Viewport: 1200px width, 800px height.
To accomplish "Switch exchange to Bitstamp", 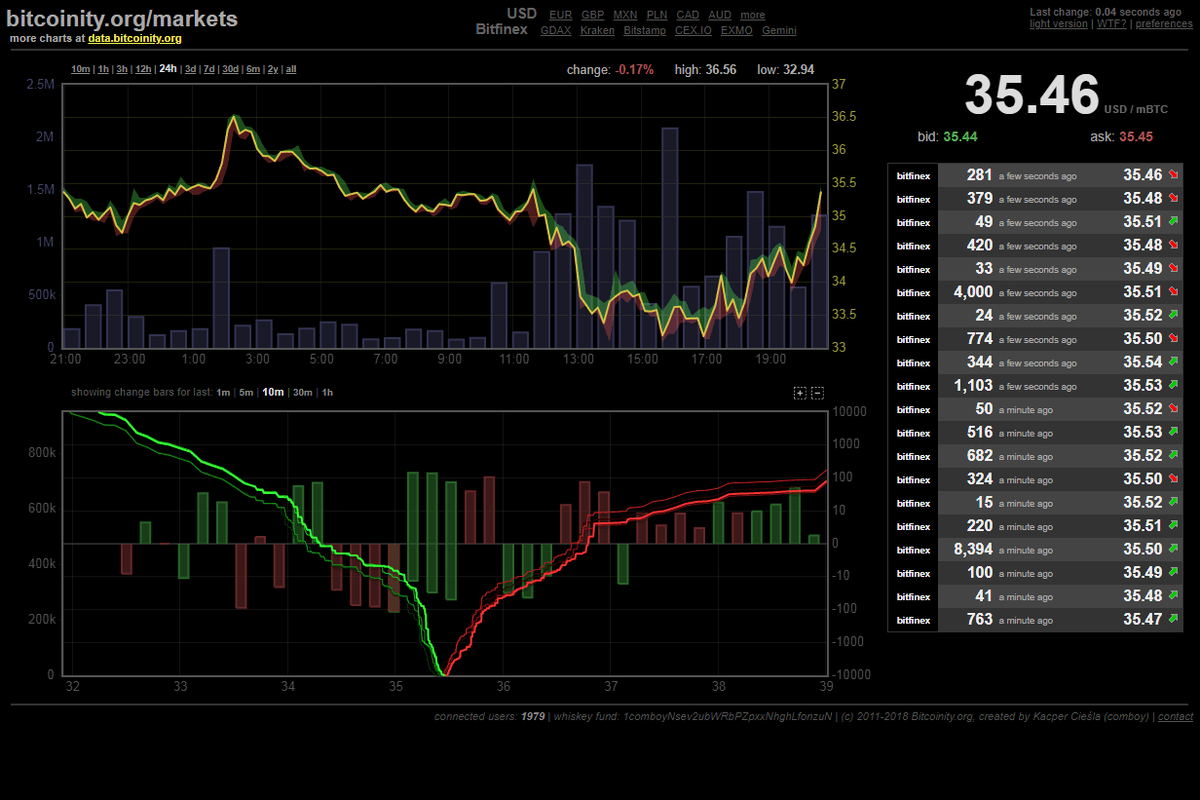I will point(645,31).
